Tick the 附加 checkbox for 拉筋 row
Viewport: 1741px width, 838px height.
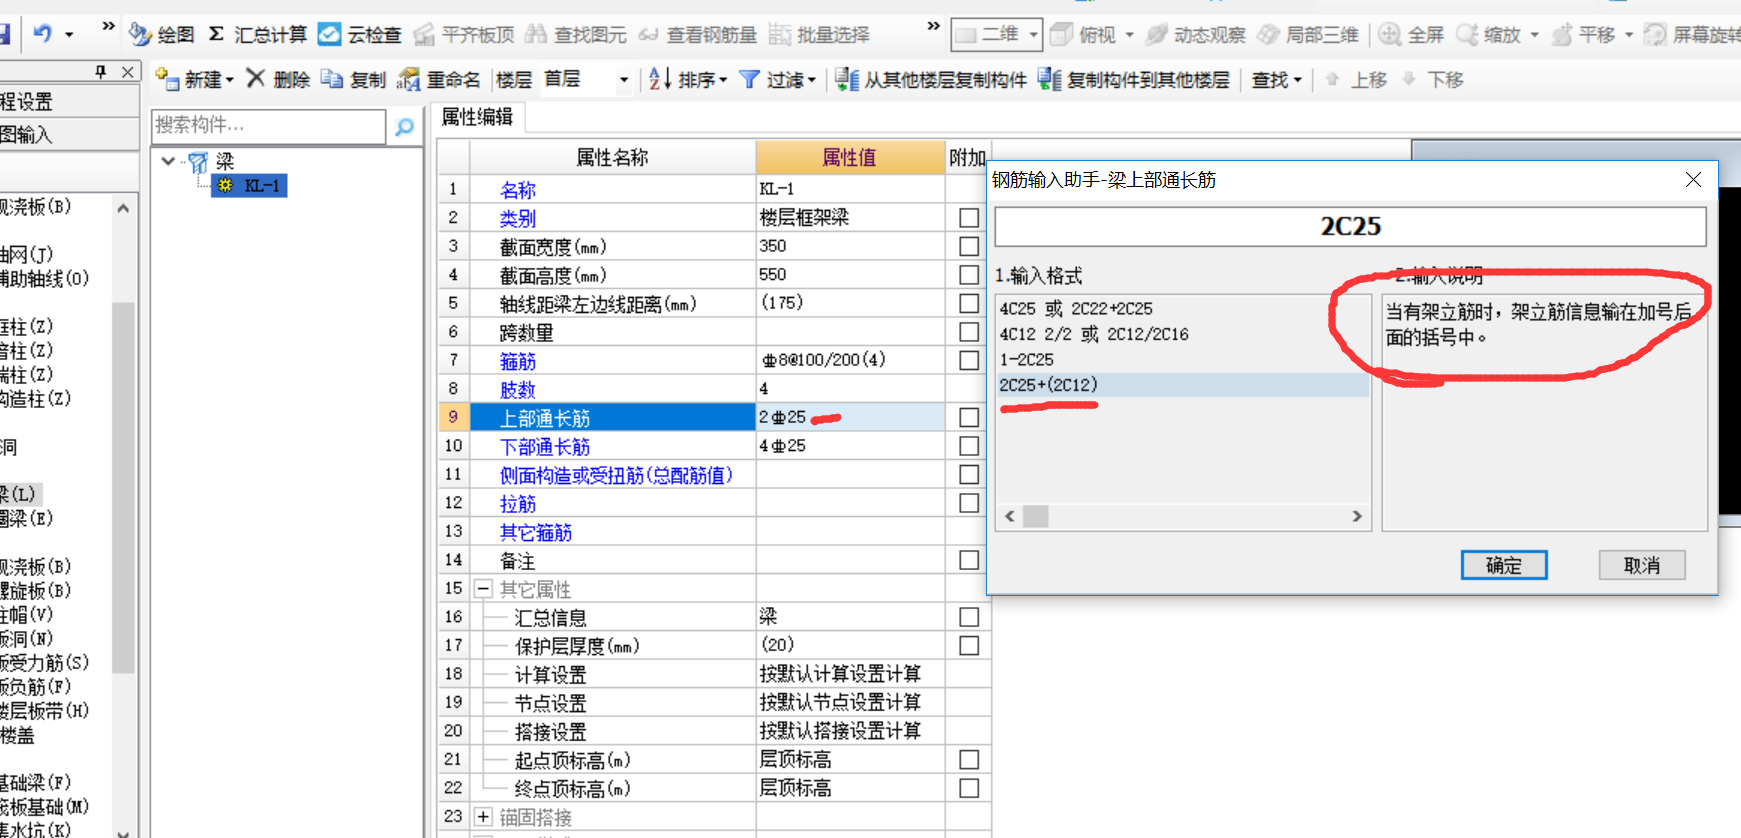click(969, 503)
